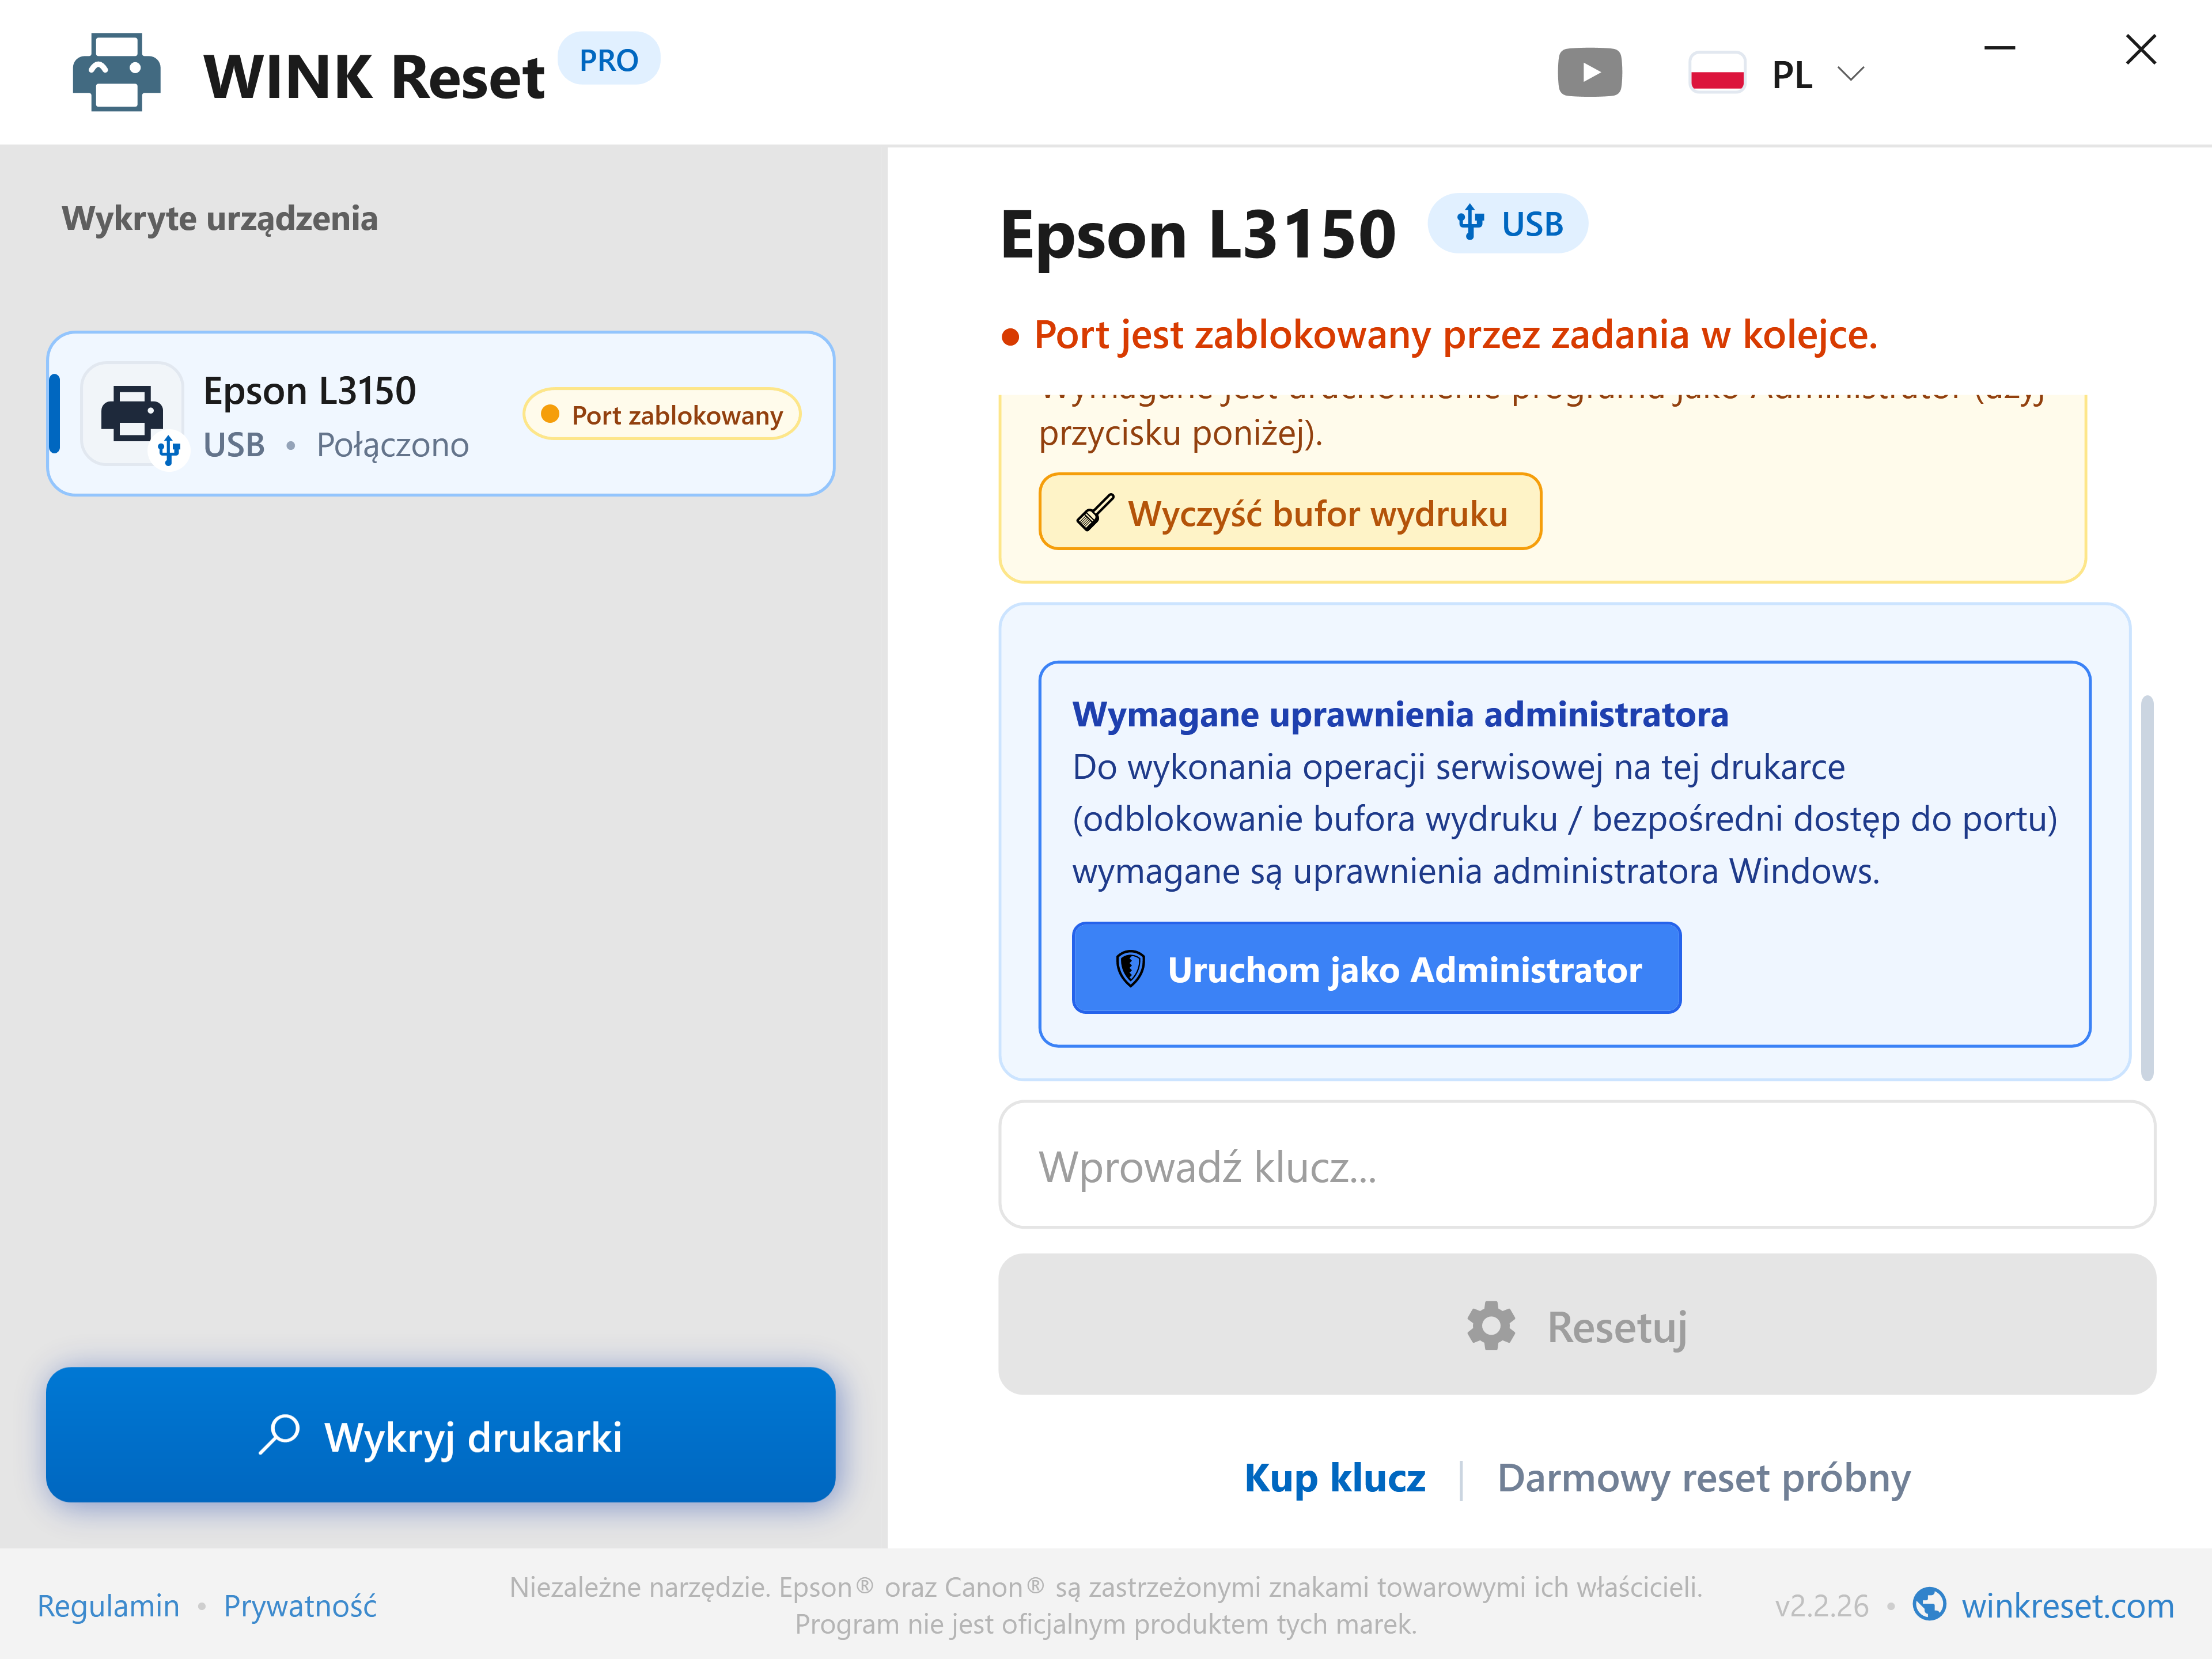Click the Wykryj drukarki button
The image size is (2212, 1659).
point(440,1435)
